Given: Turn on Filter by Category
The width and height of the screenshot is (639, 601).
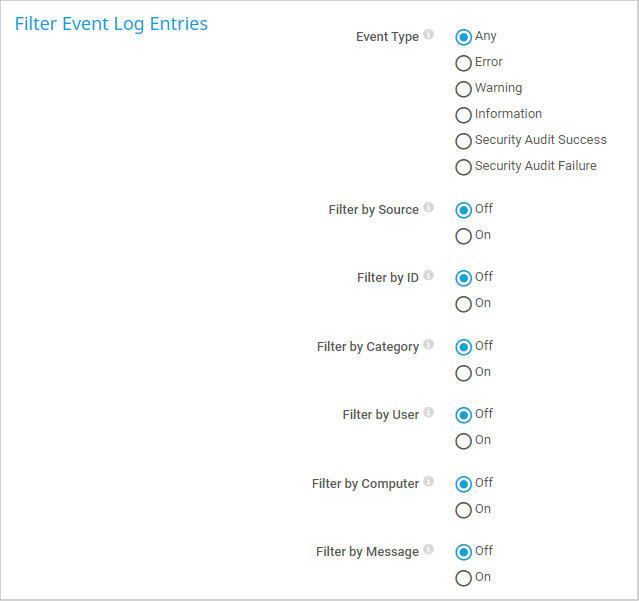Looking at the screenshot, I should (463, 373).
